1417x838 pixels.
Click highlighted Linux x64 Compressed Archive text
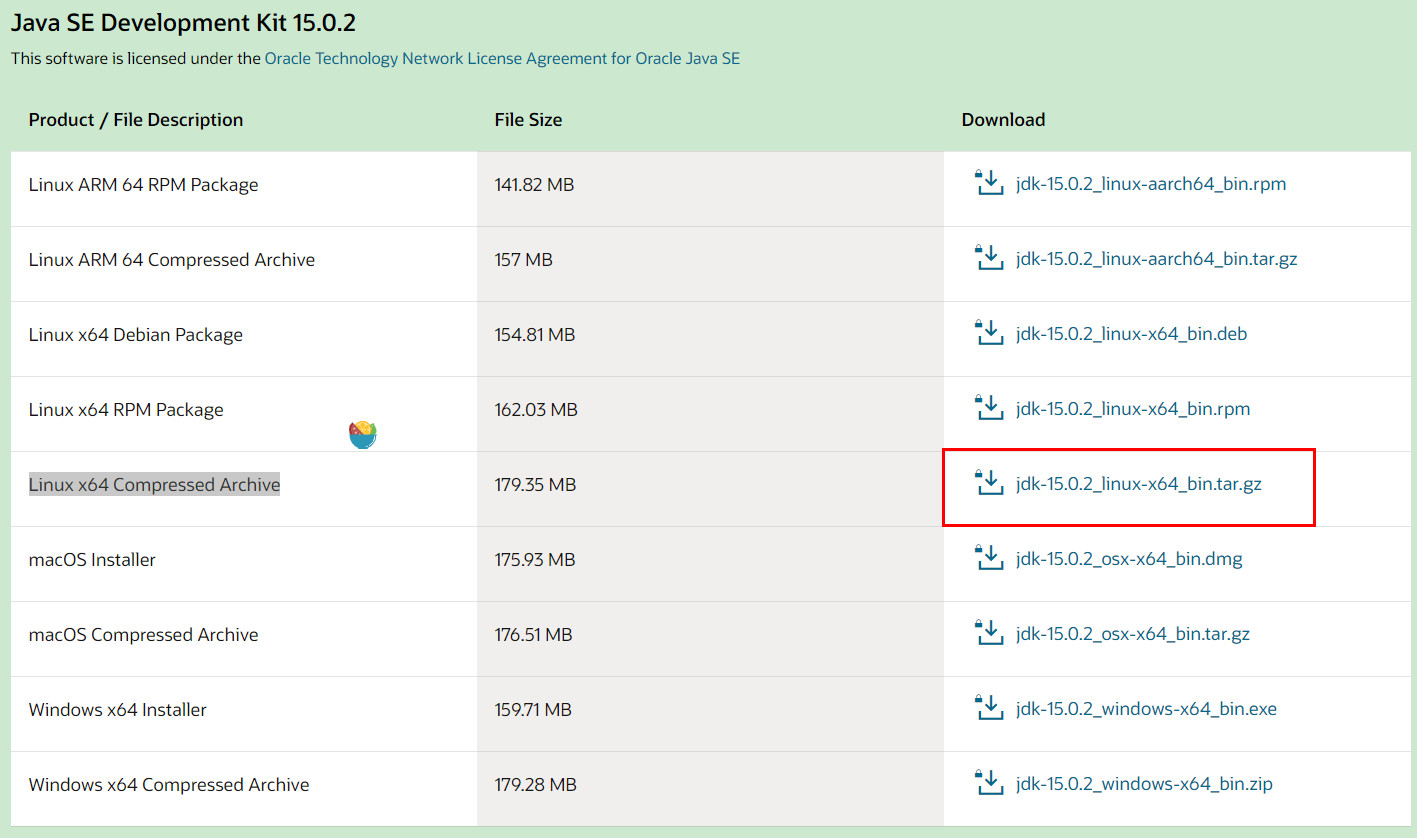click(154, 485)
